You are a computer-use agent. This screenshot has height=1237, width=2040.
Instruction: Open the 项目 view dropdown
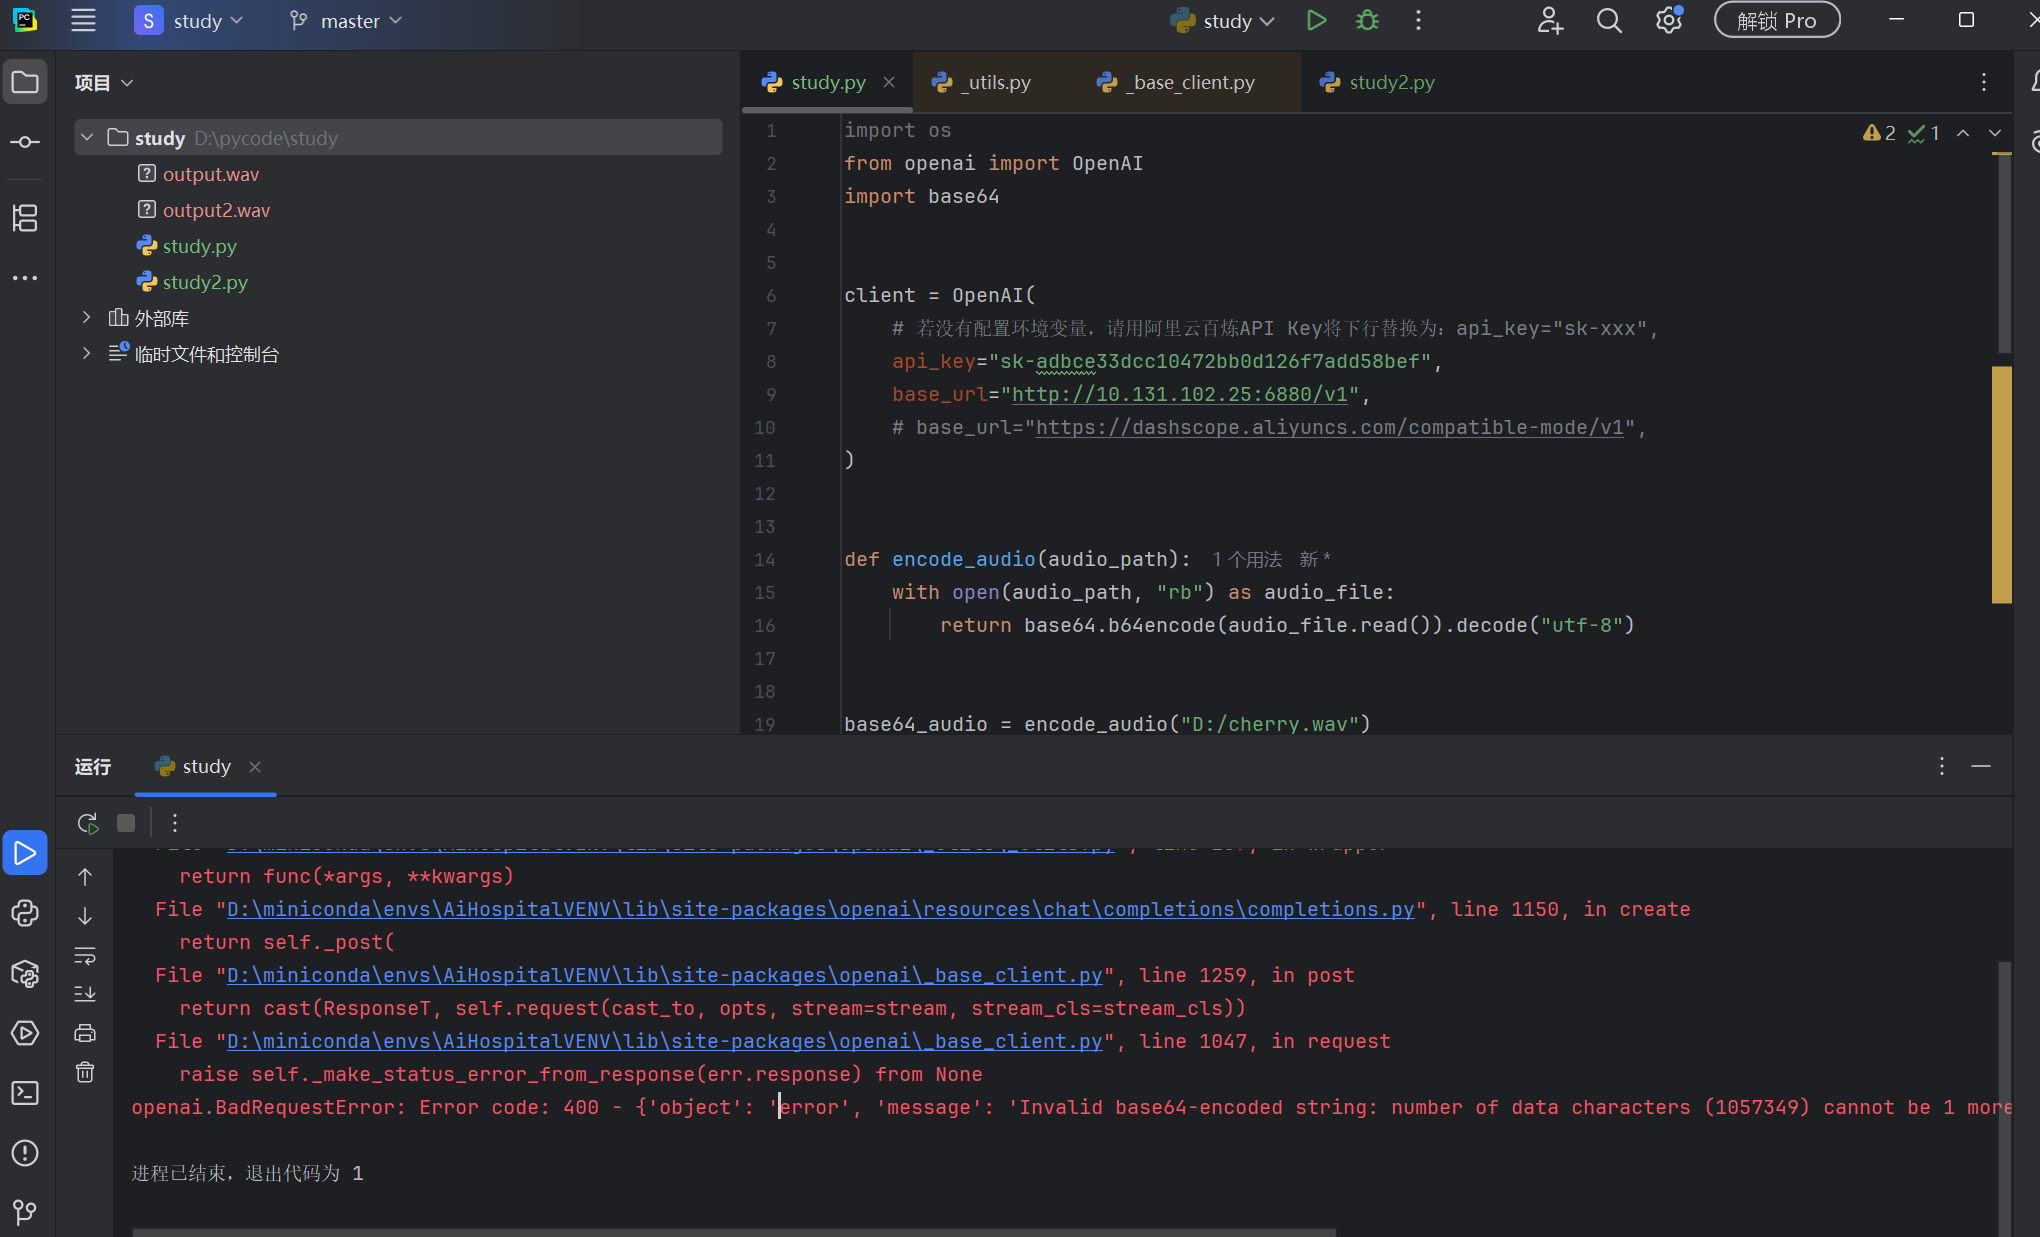104,83
